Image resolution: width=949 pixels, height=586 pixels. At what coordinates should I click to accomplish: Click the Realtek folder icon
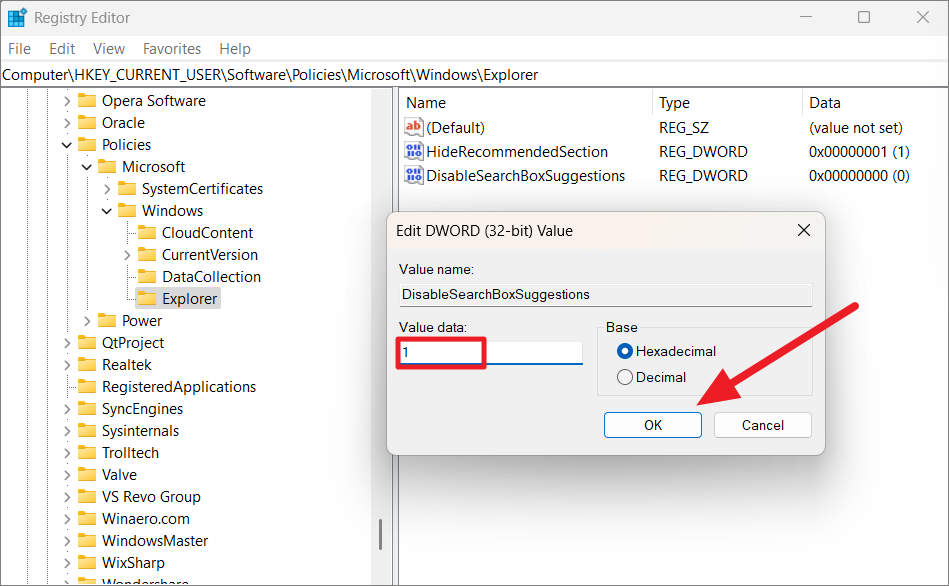tap(87, 364)
